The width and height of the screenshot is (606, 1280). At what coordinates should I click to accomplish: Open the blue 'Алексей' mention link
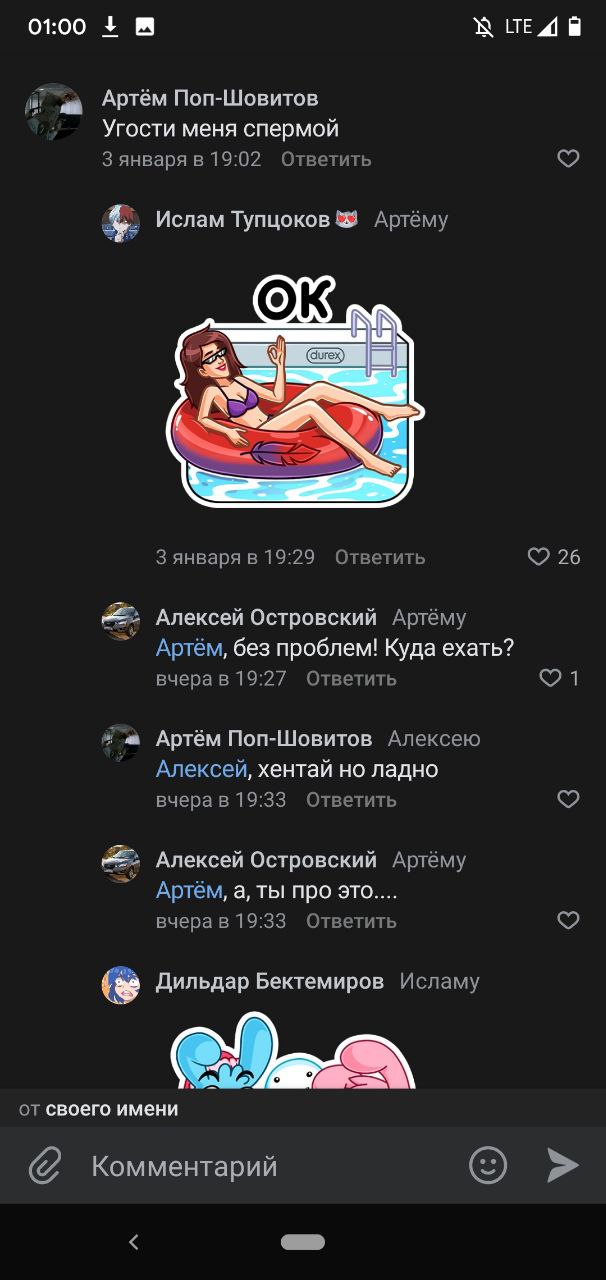201,769
